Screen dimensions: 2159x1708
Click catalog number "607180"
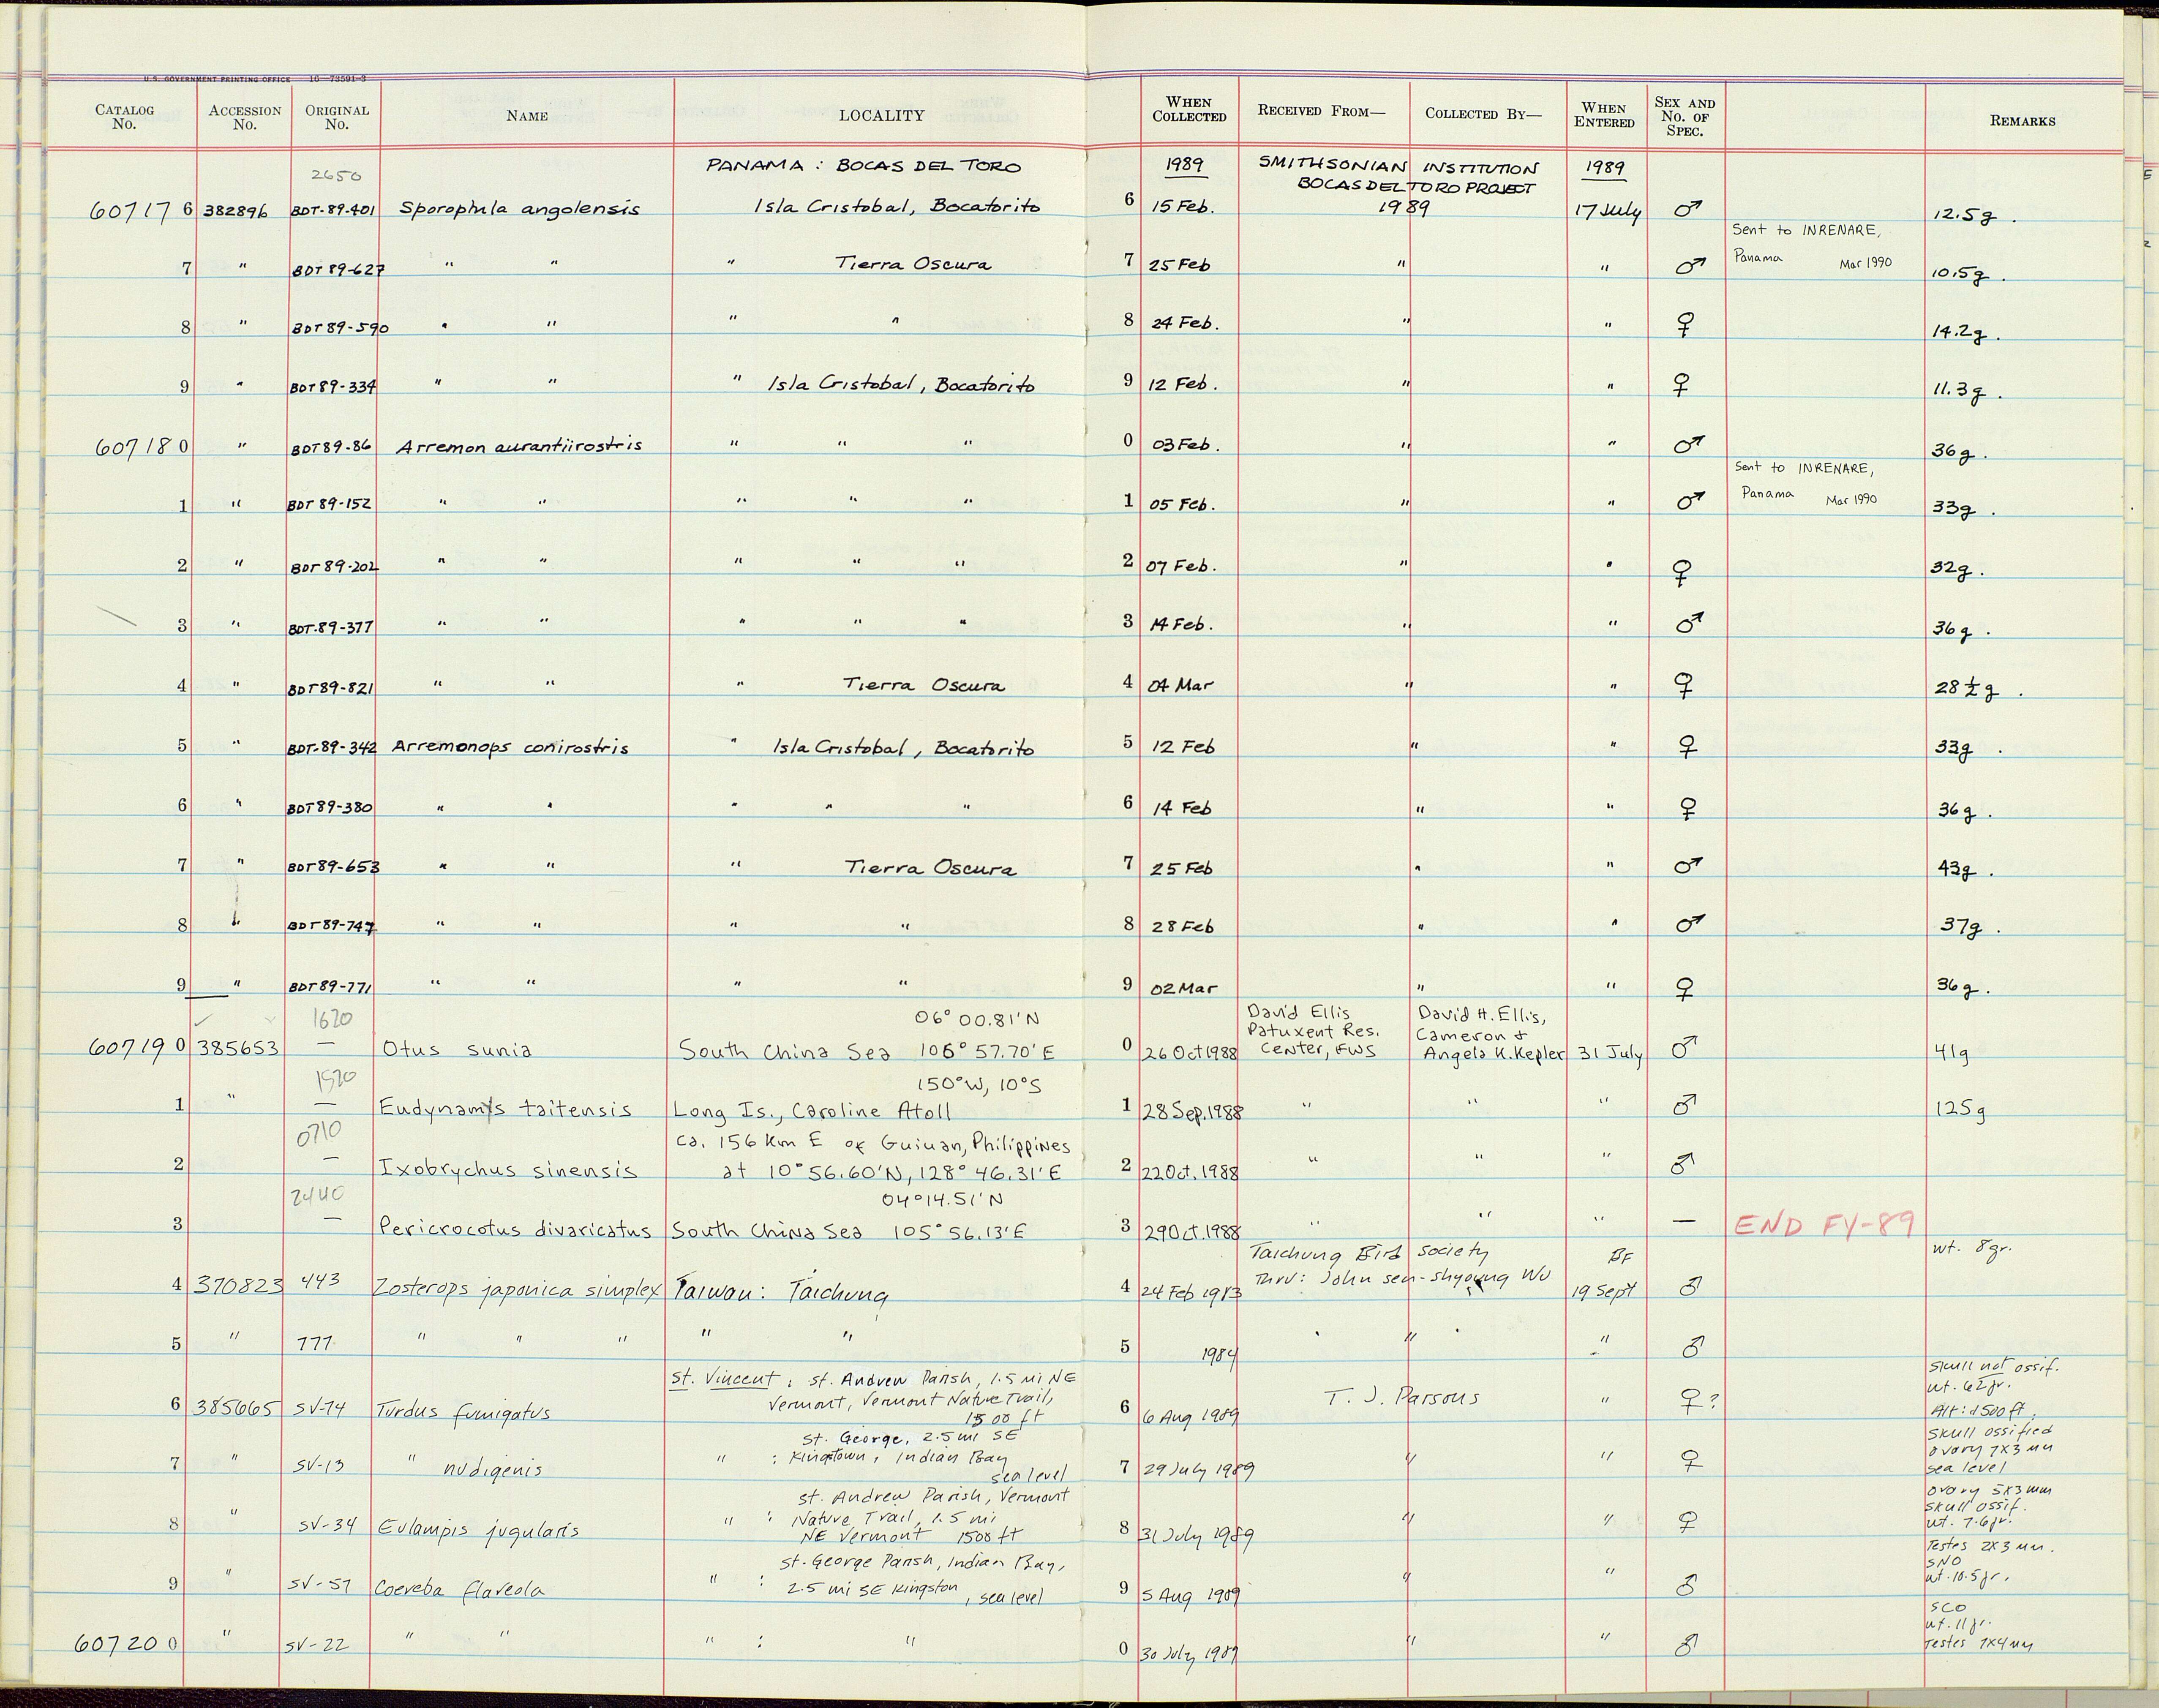coord(141,447)
